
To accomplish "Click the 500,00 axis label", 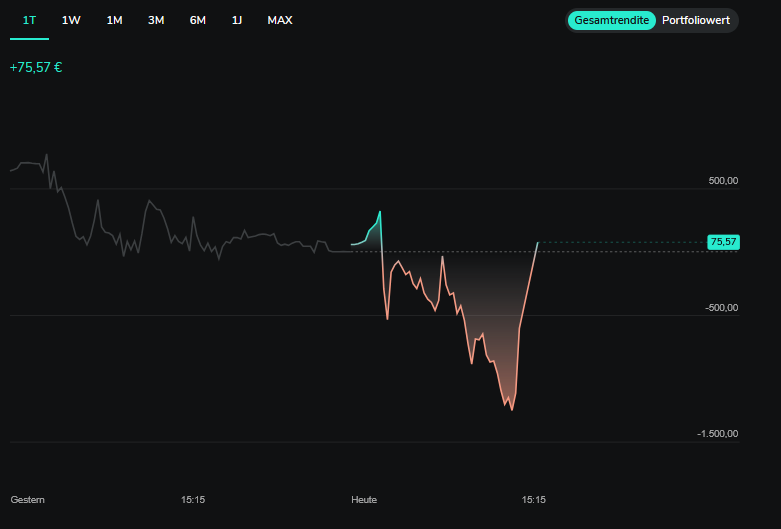I will 722,181.
